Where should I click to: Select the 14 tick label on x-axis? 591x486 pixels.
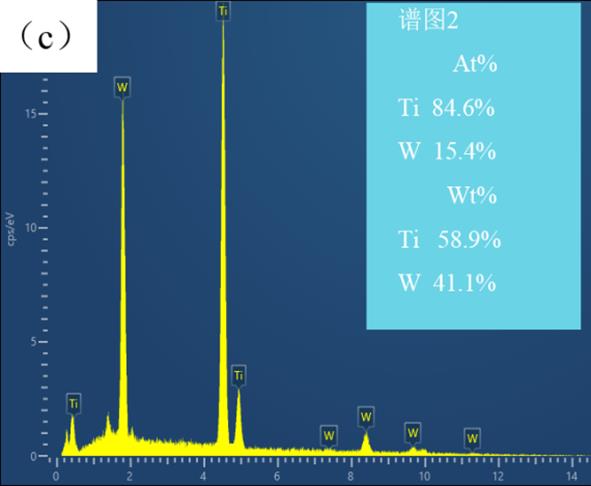572,476
